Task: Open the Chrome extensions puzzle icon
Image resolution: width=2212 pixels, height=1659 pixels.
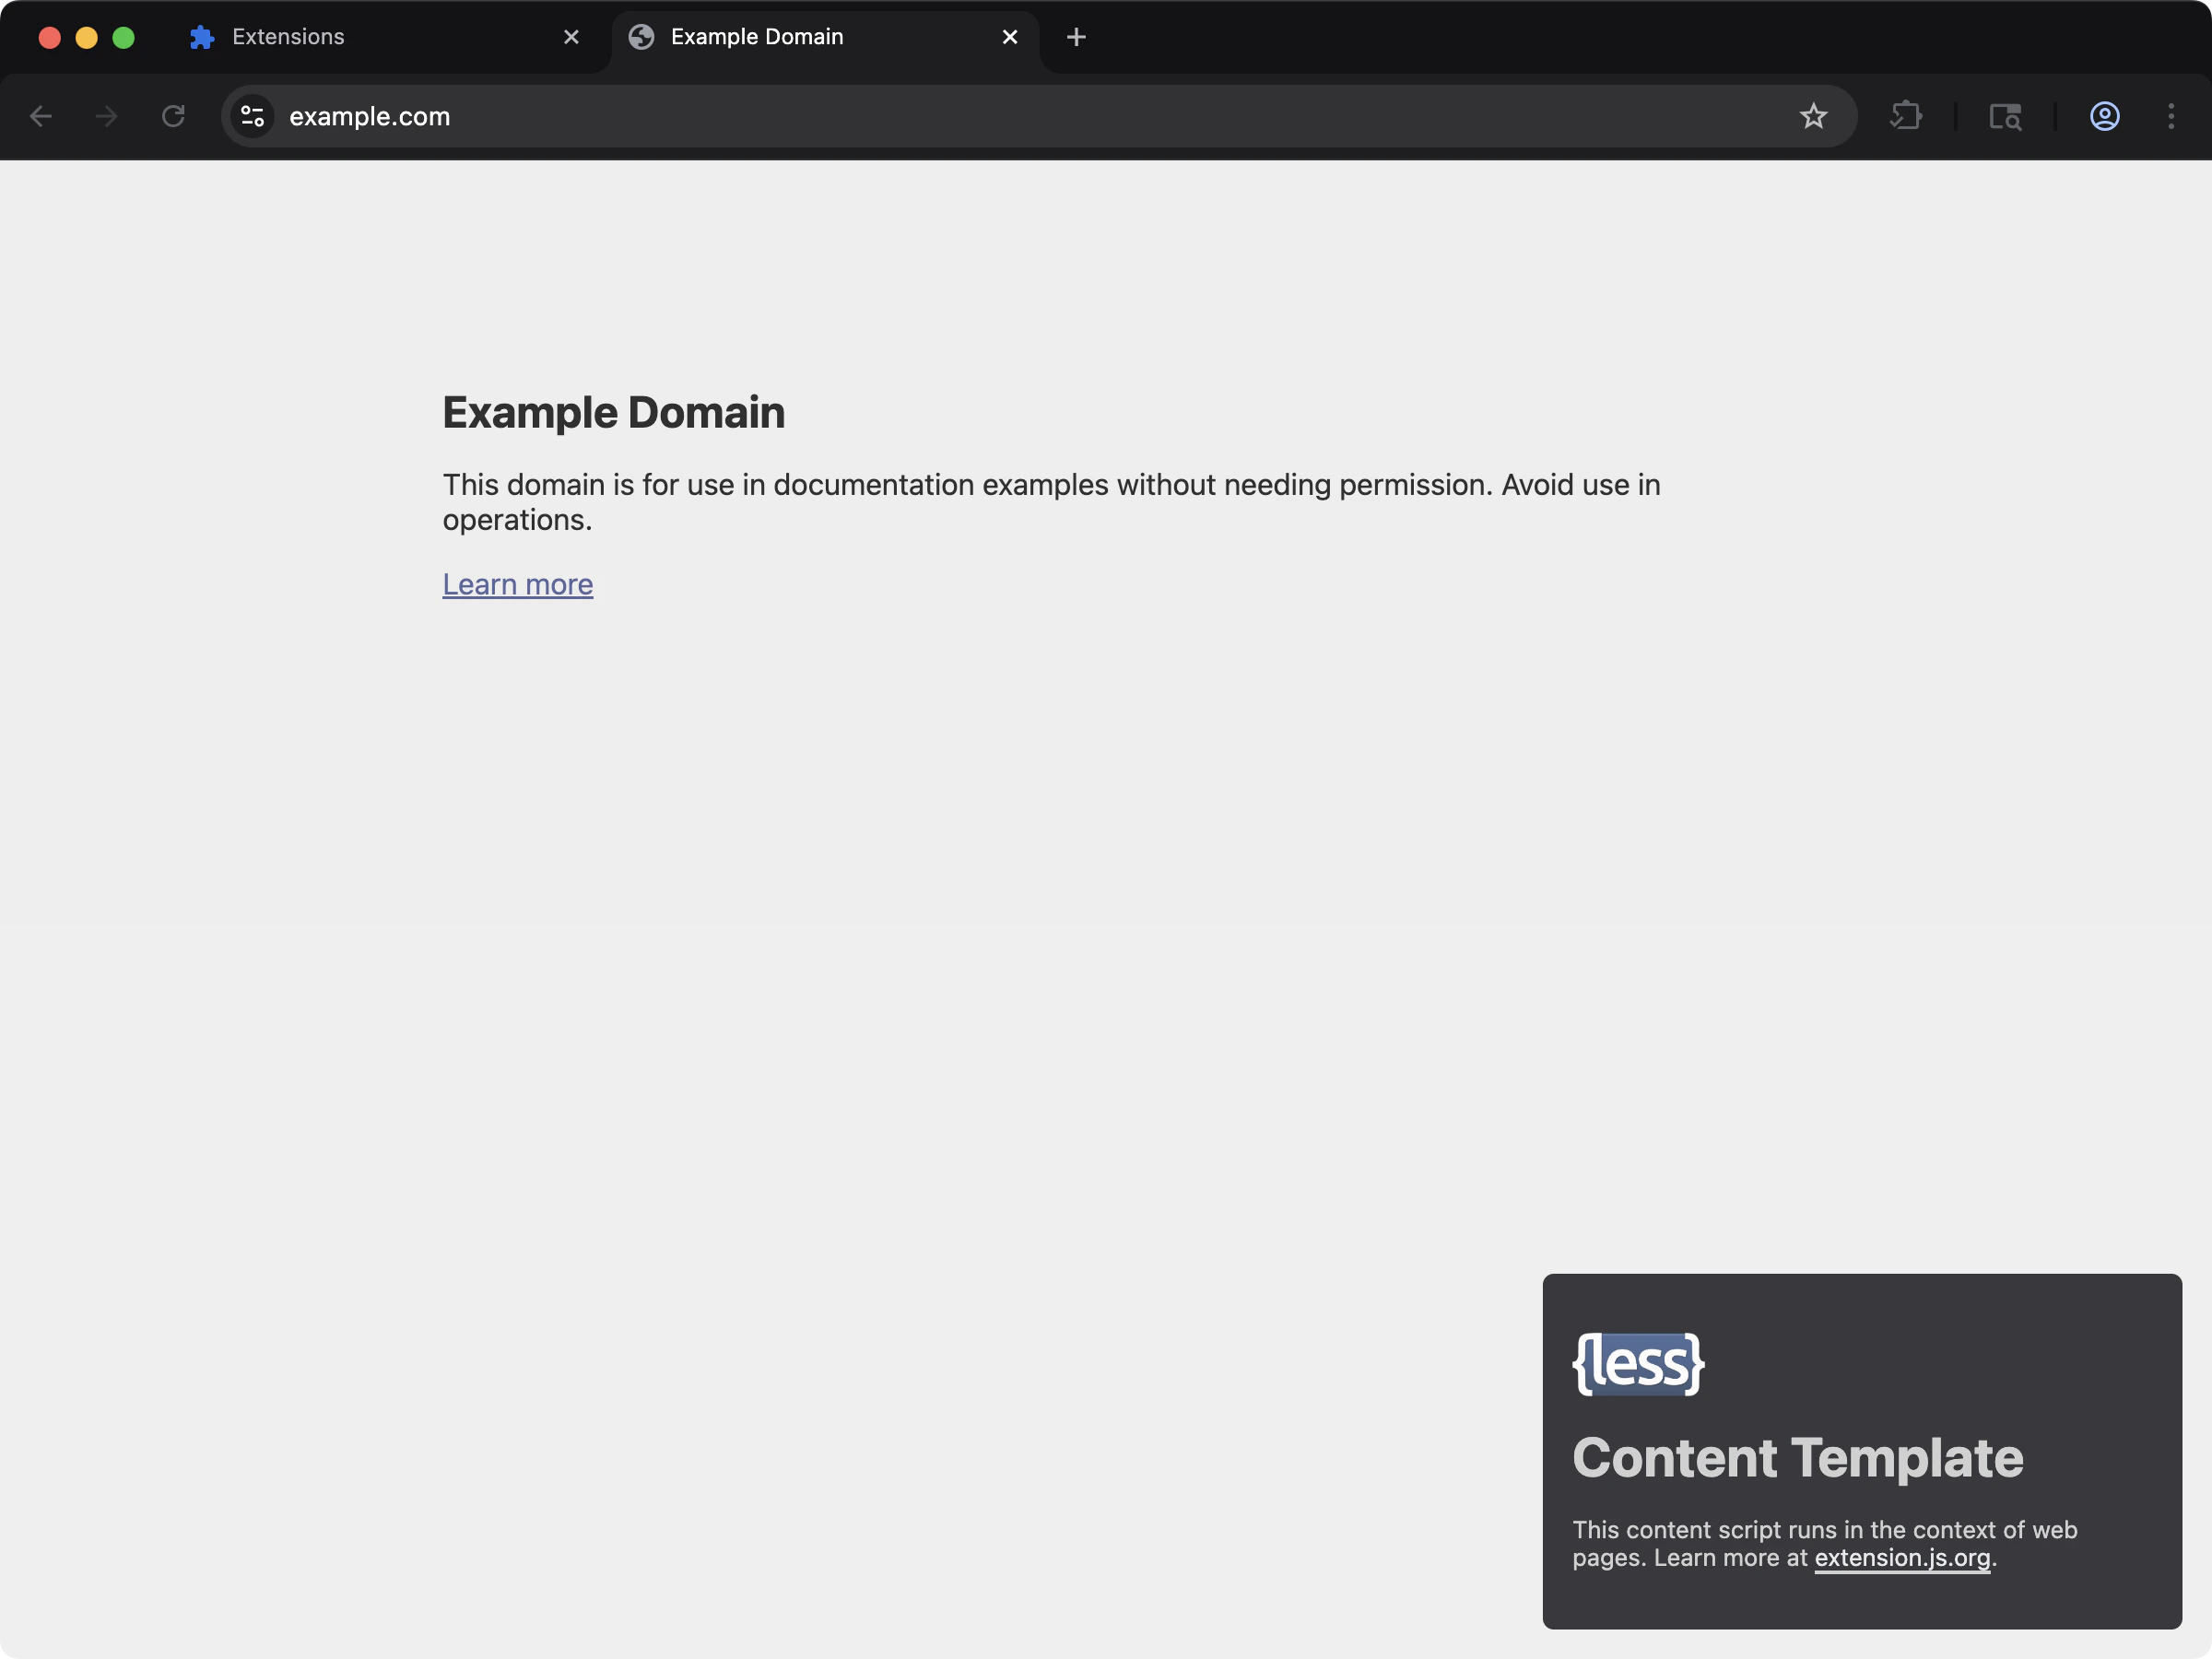Action: (1906, 116)
